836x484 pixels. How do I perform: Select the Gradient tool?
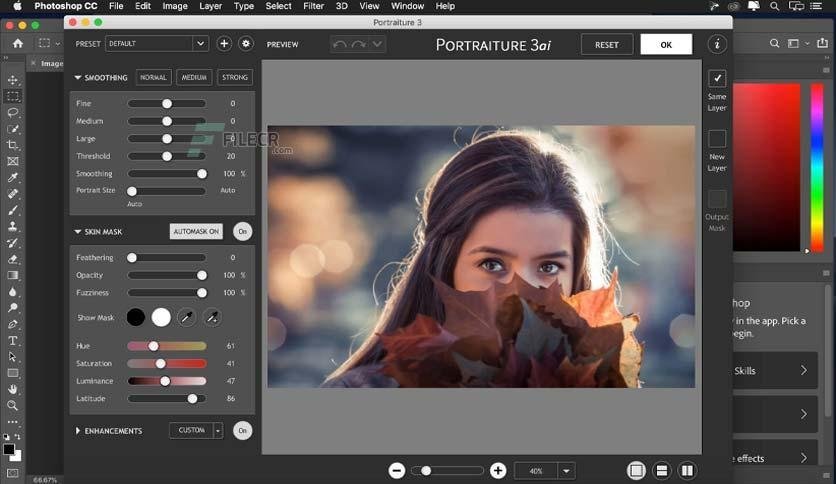[x=13, y=275]
